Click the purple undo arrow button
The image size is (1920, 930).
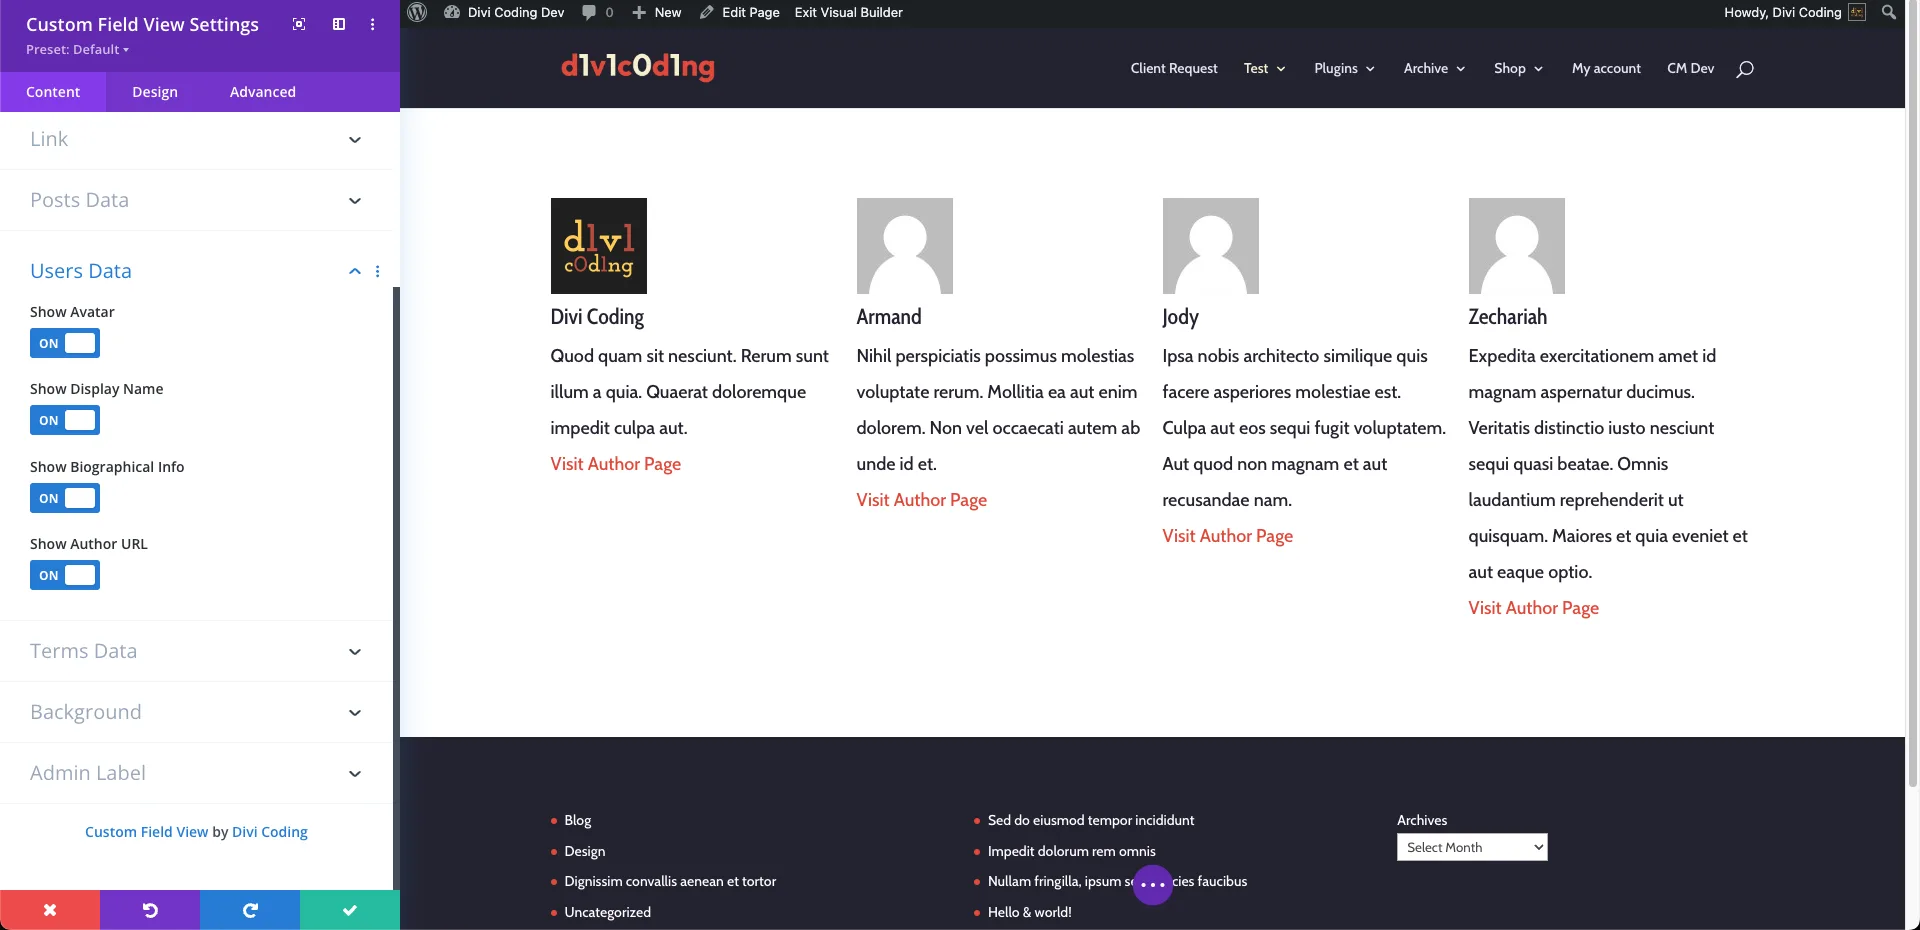[x=150, y=910]
